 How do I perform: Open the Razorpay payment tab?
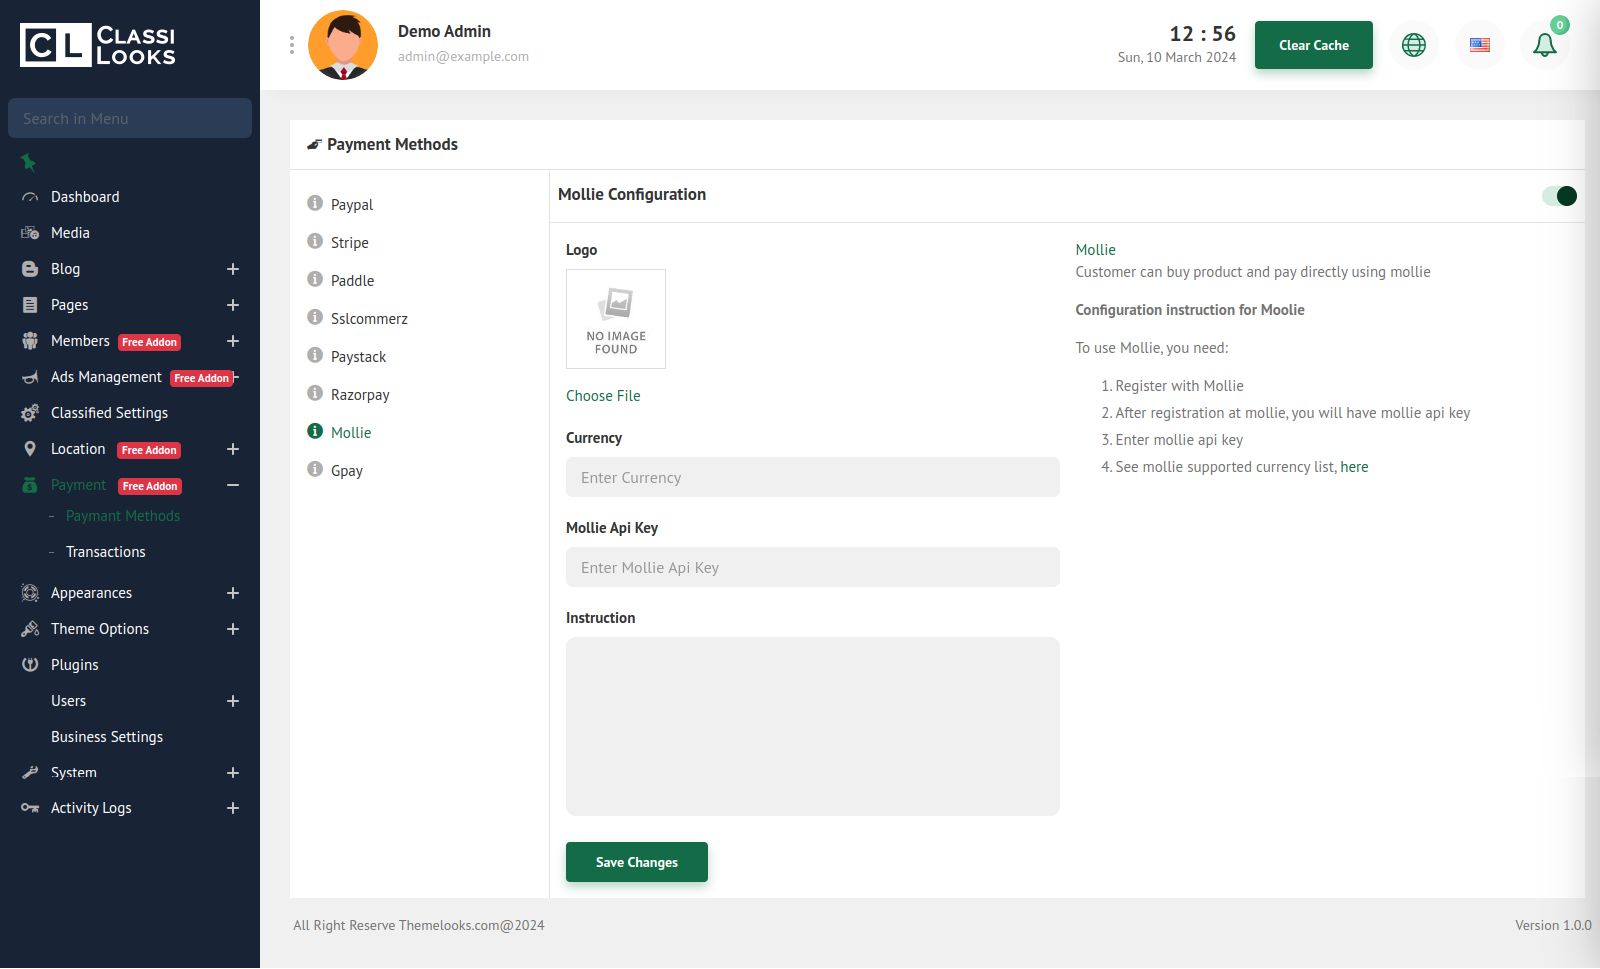360,395
